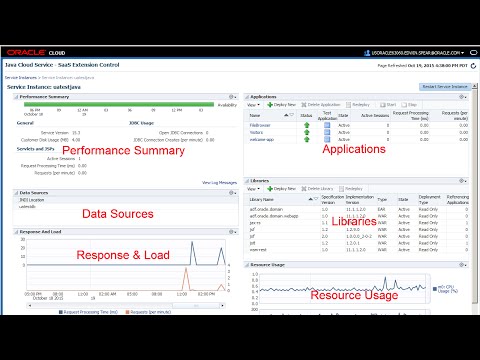
Task: Click Restart Service Instance button
Action: pyautogui.click(x=445, y=87)
